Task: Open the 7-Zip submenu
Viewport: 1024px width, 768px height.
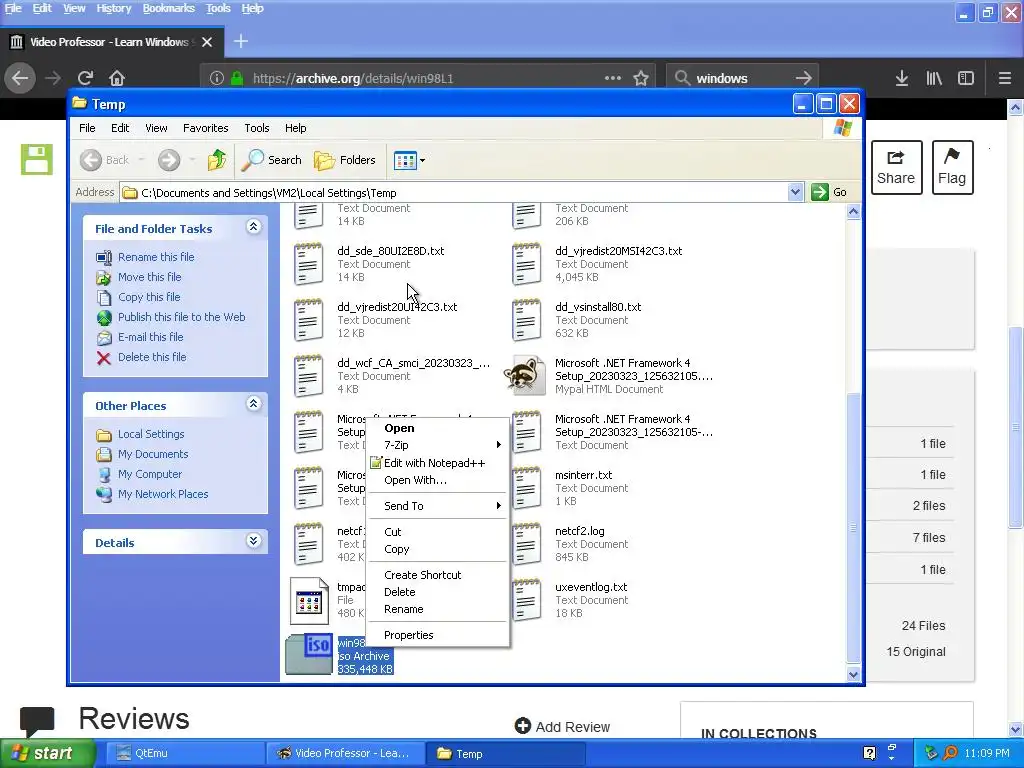Action: (438, 445)
